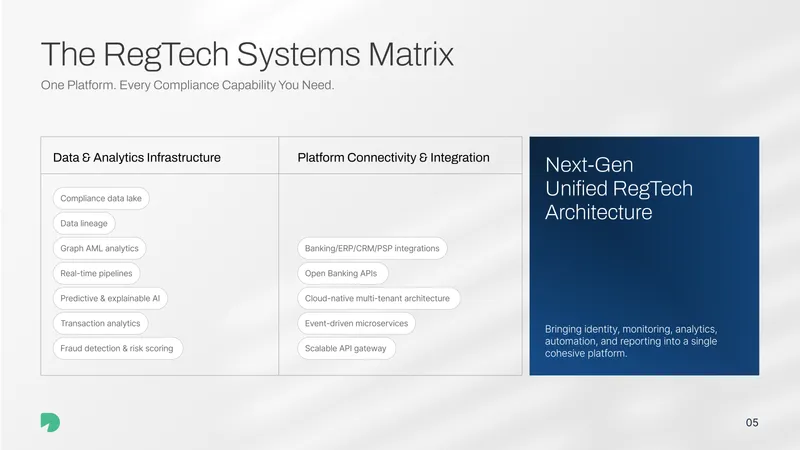Pick the Real-time pipelines pill
Screen dimensions: 800x450
[96, 273]
